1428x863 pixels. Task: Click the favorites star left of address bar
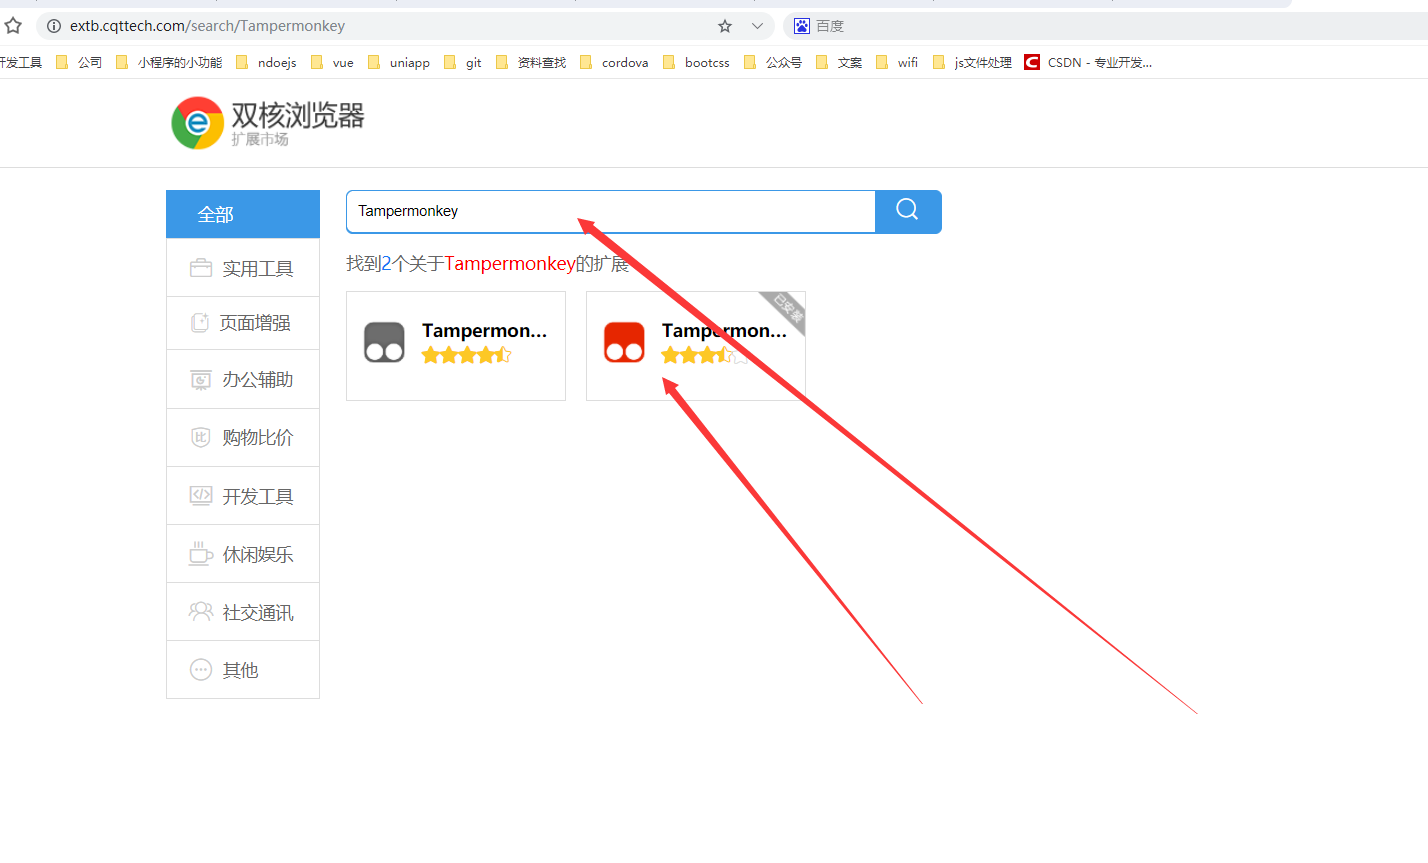click(13, 26)
